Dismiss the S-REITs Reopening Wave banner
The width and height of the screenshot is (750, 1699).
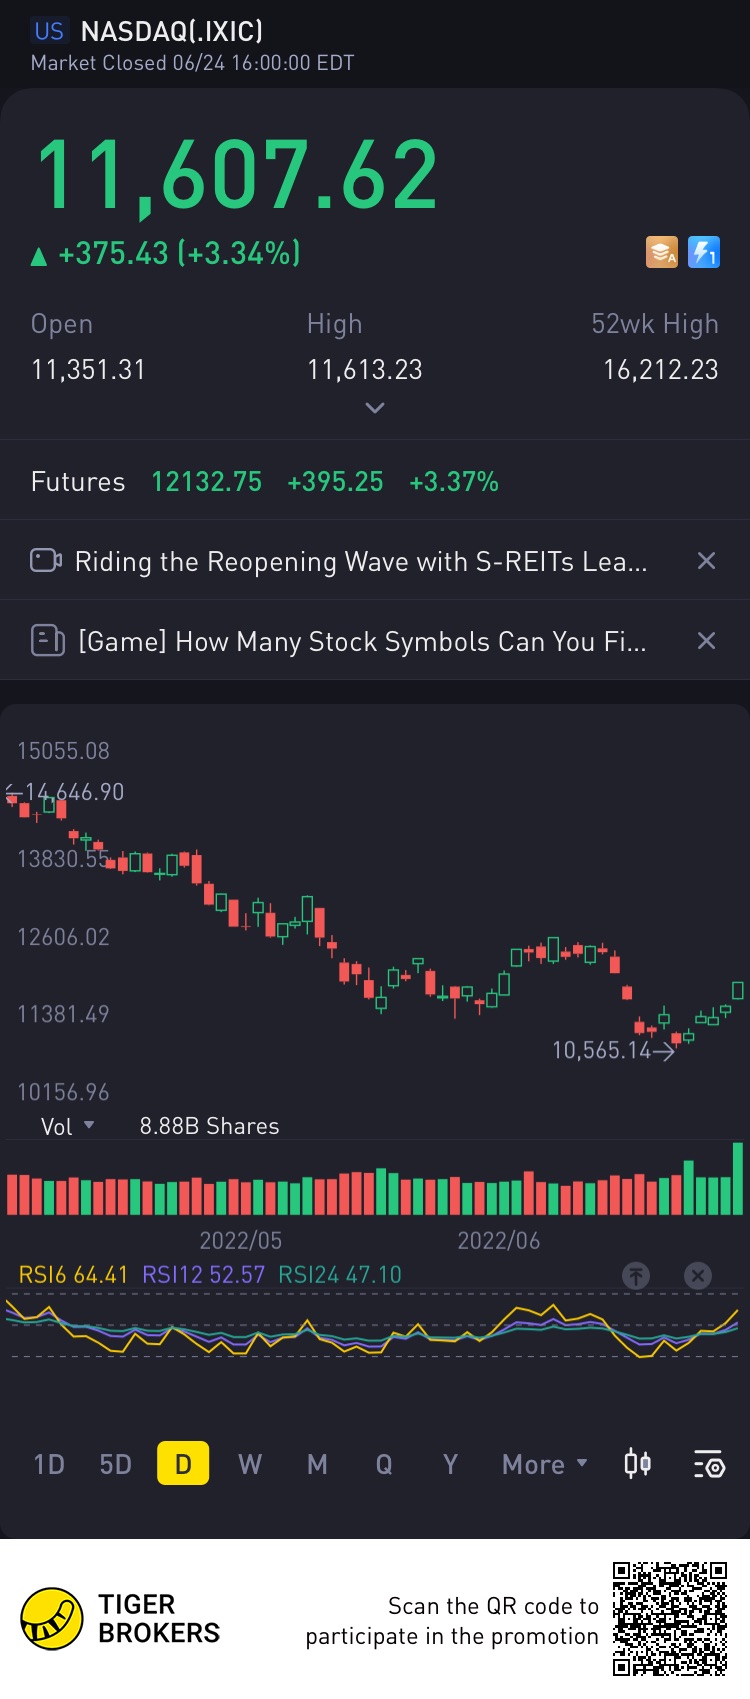706,560
